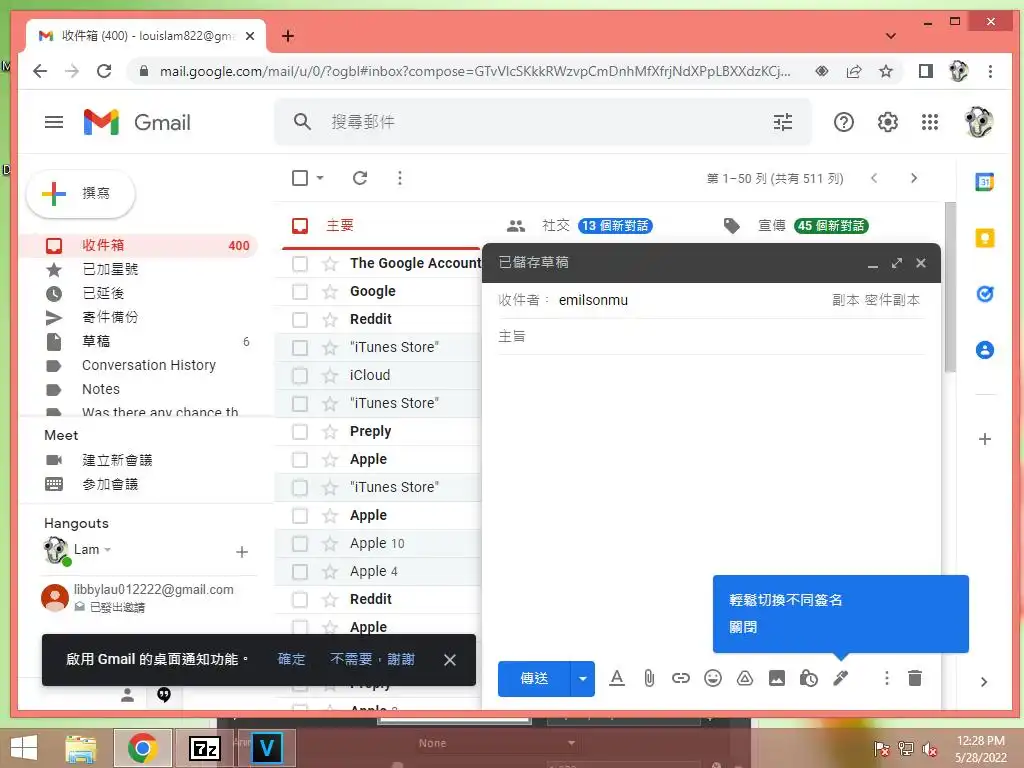
Task: Tick the checkbox for the Google email
Action: coord(300,292)
